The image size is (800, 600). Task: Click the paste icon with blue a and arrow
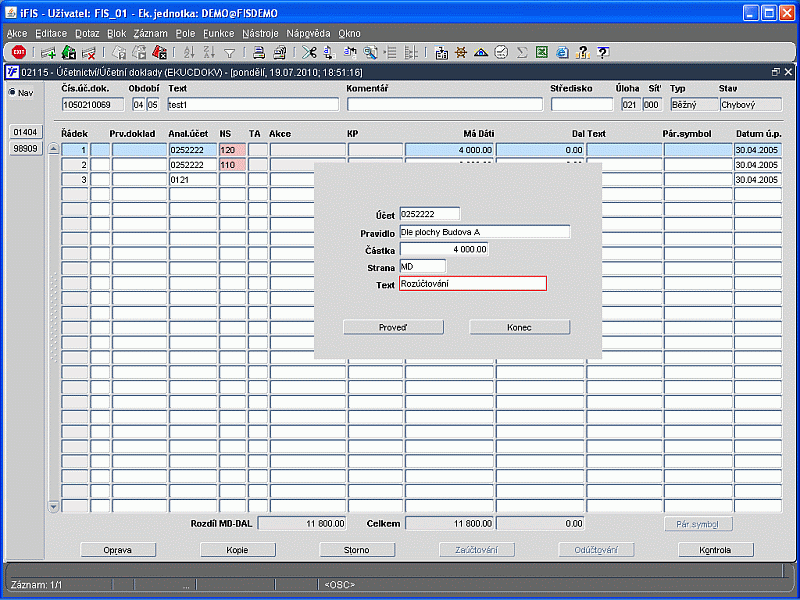click(350, 52)
